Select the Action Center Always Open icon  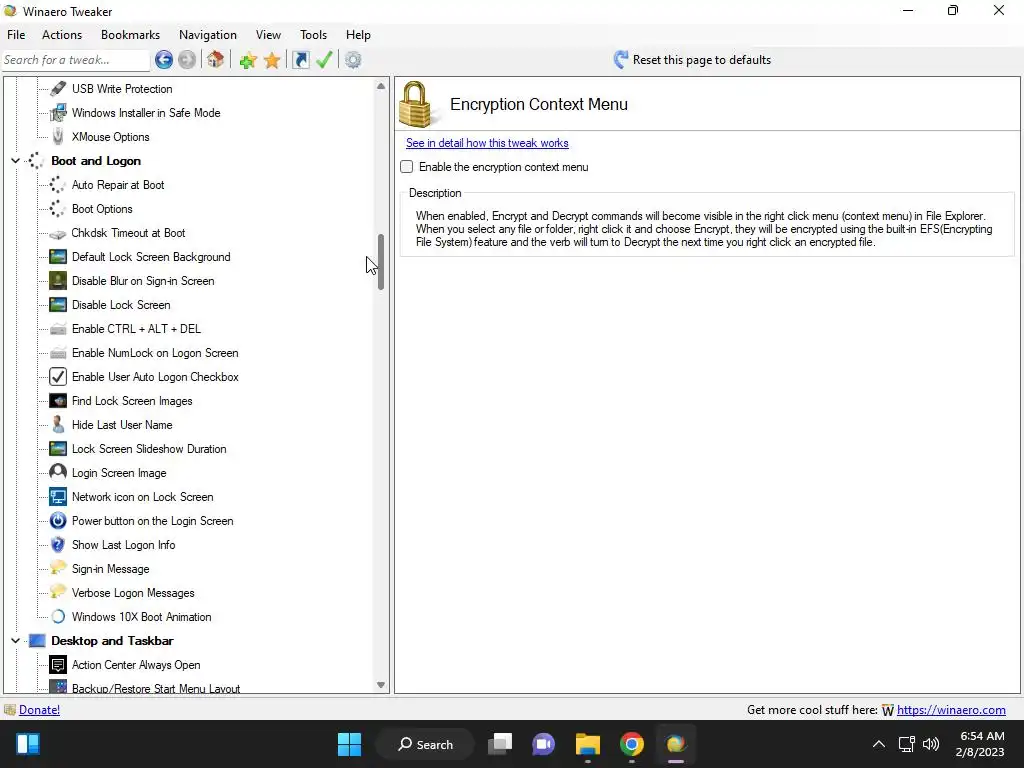coord(58,665)
